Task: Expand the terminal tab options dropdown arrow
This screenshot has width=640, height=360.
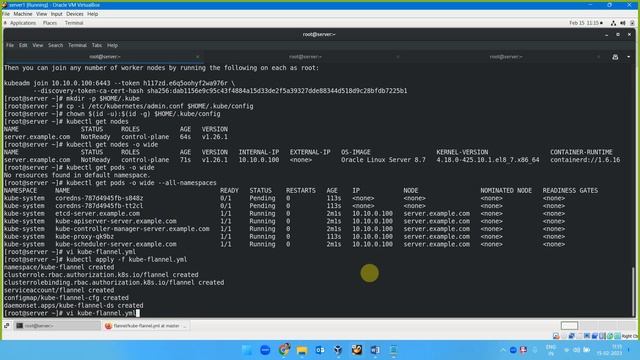Action: pos(628,57)
